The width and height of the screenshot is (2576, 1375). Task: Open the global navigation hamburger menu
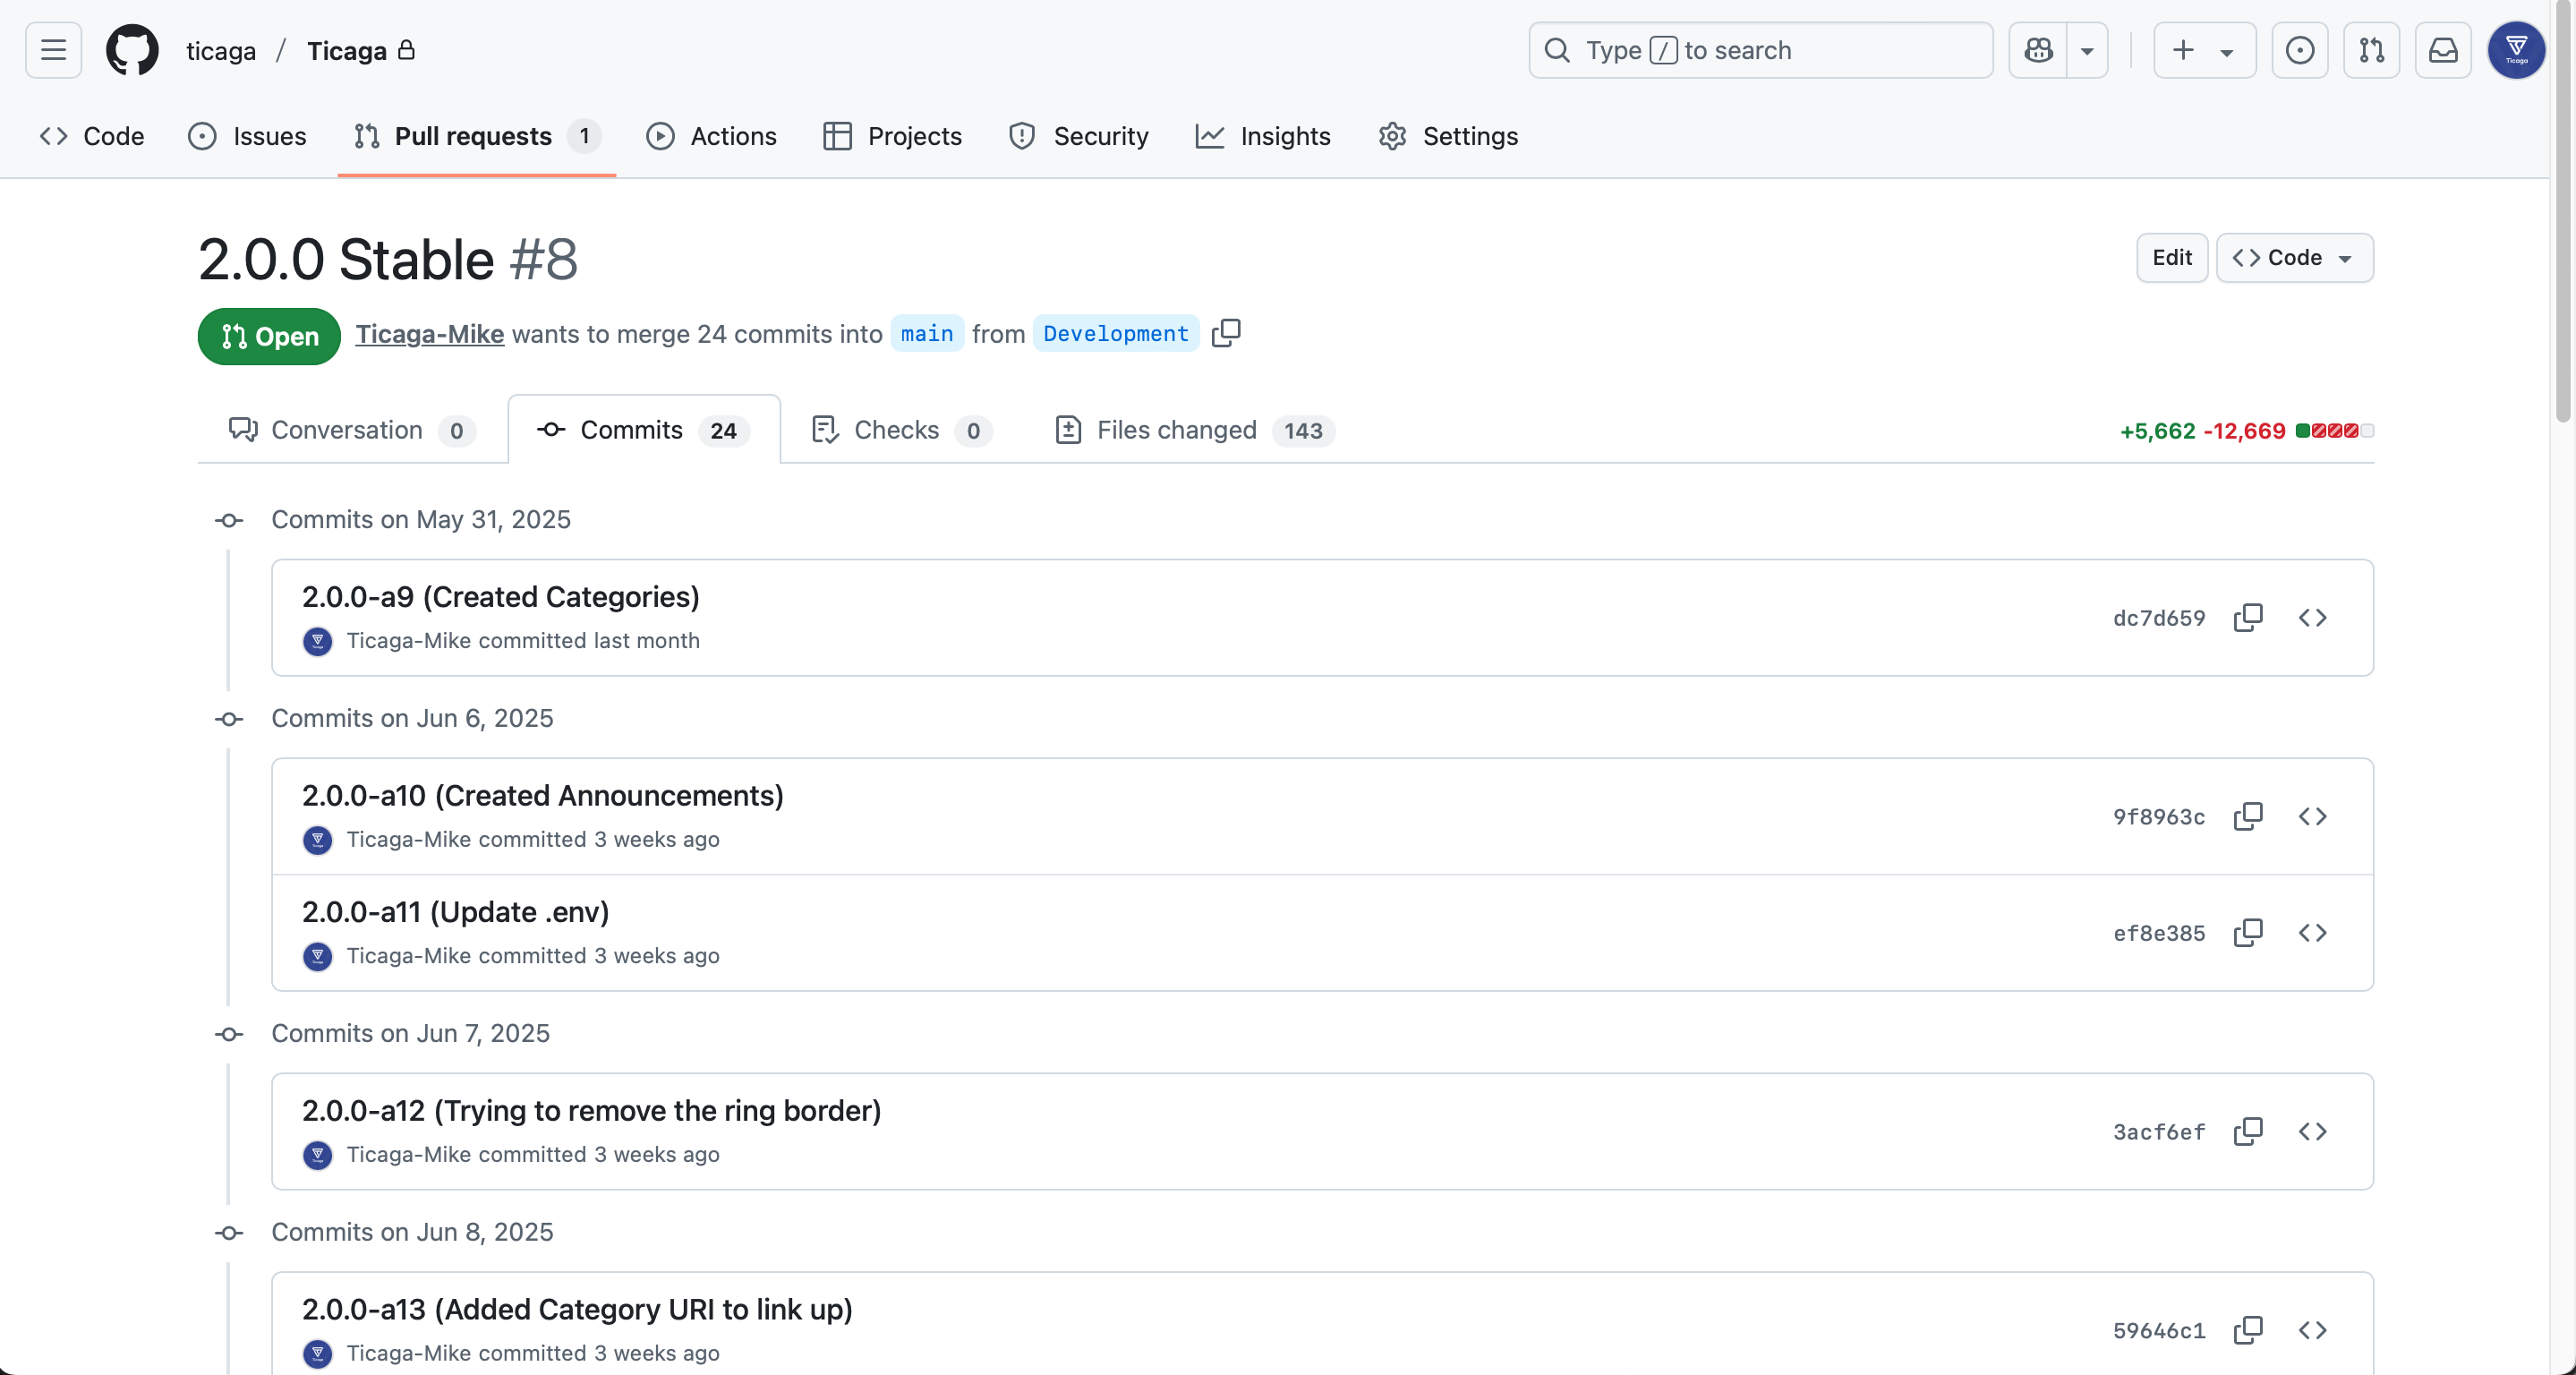pyautogui.click(x=53, y=50)
